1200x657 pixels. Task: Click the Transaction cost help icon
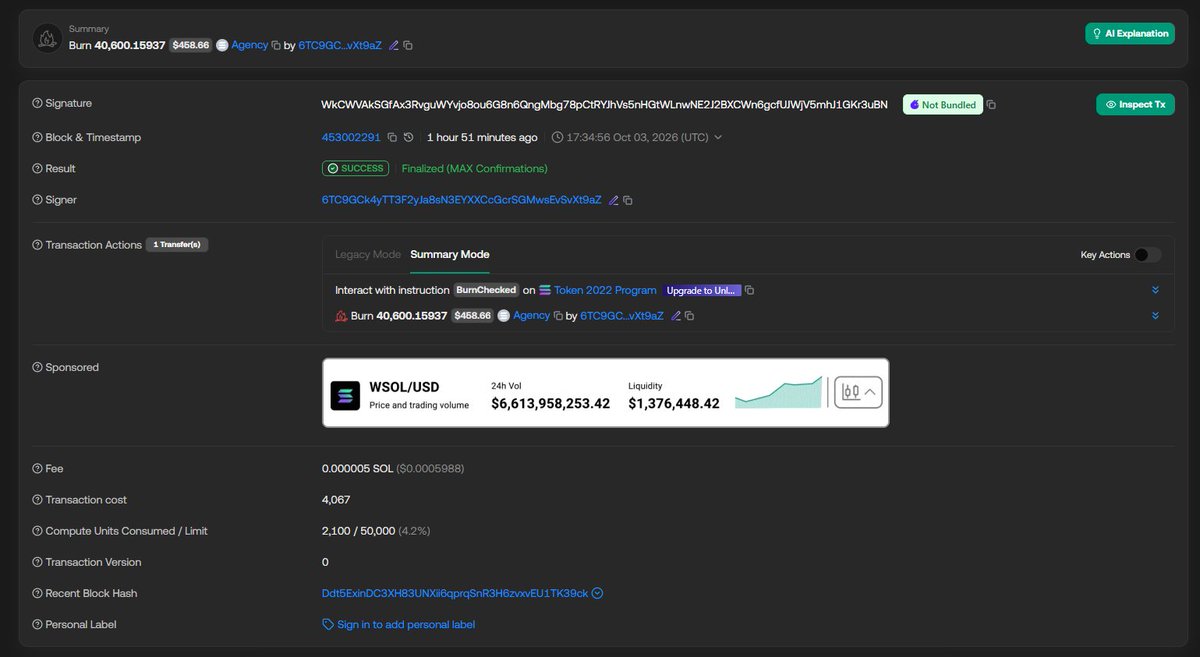point(37,499)
